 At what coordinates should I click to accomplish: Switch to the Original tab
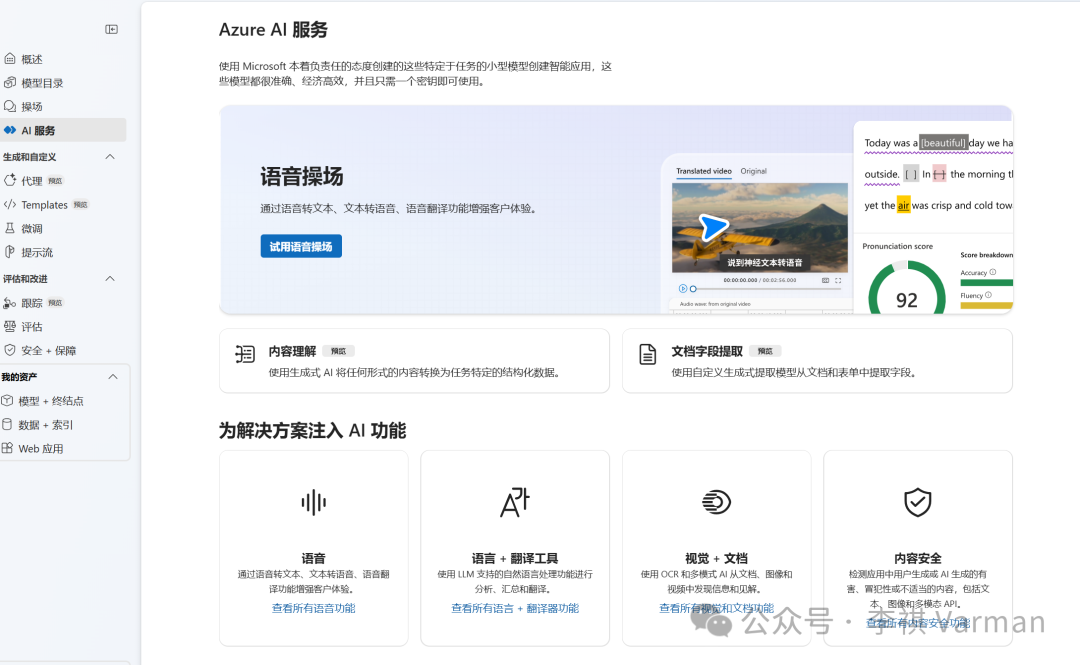click(754, 171)
